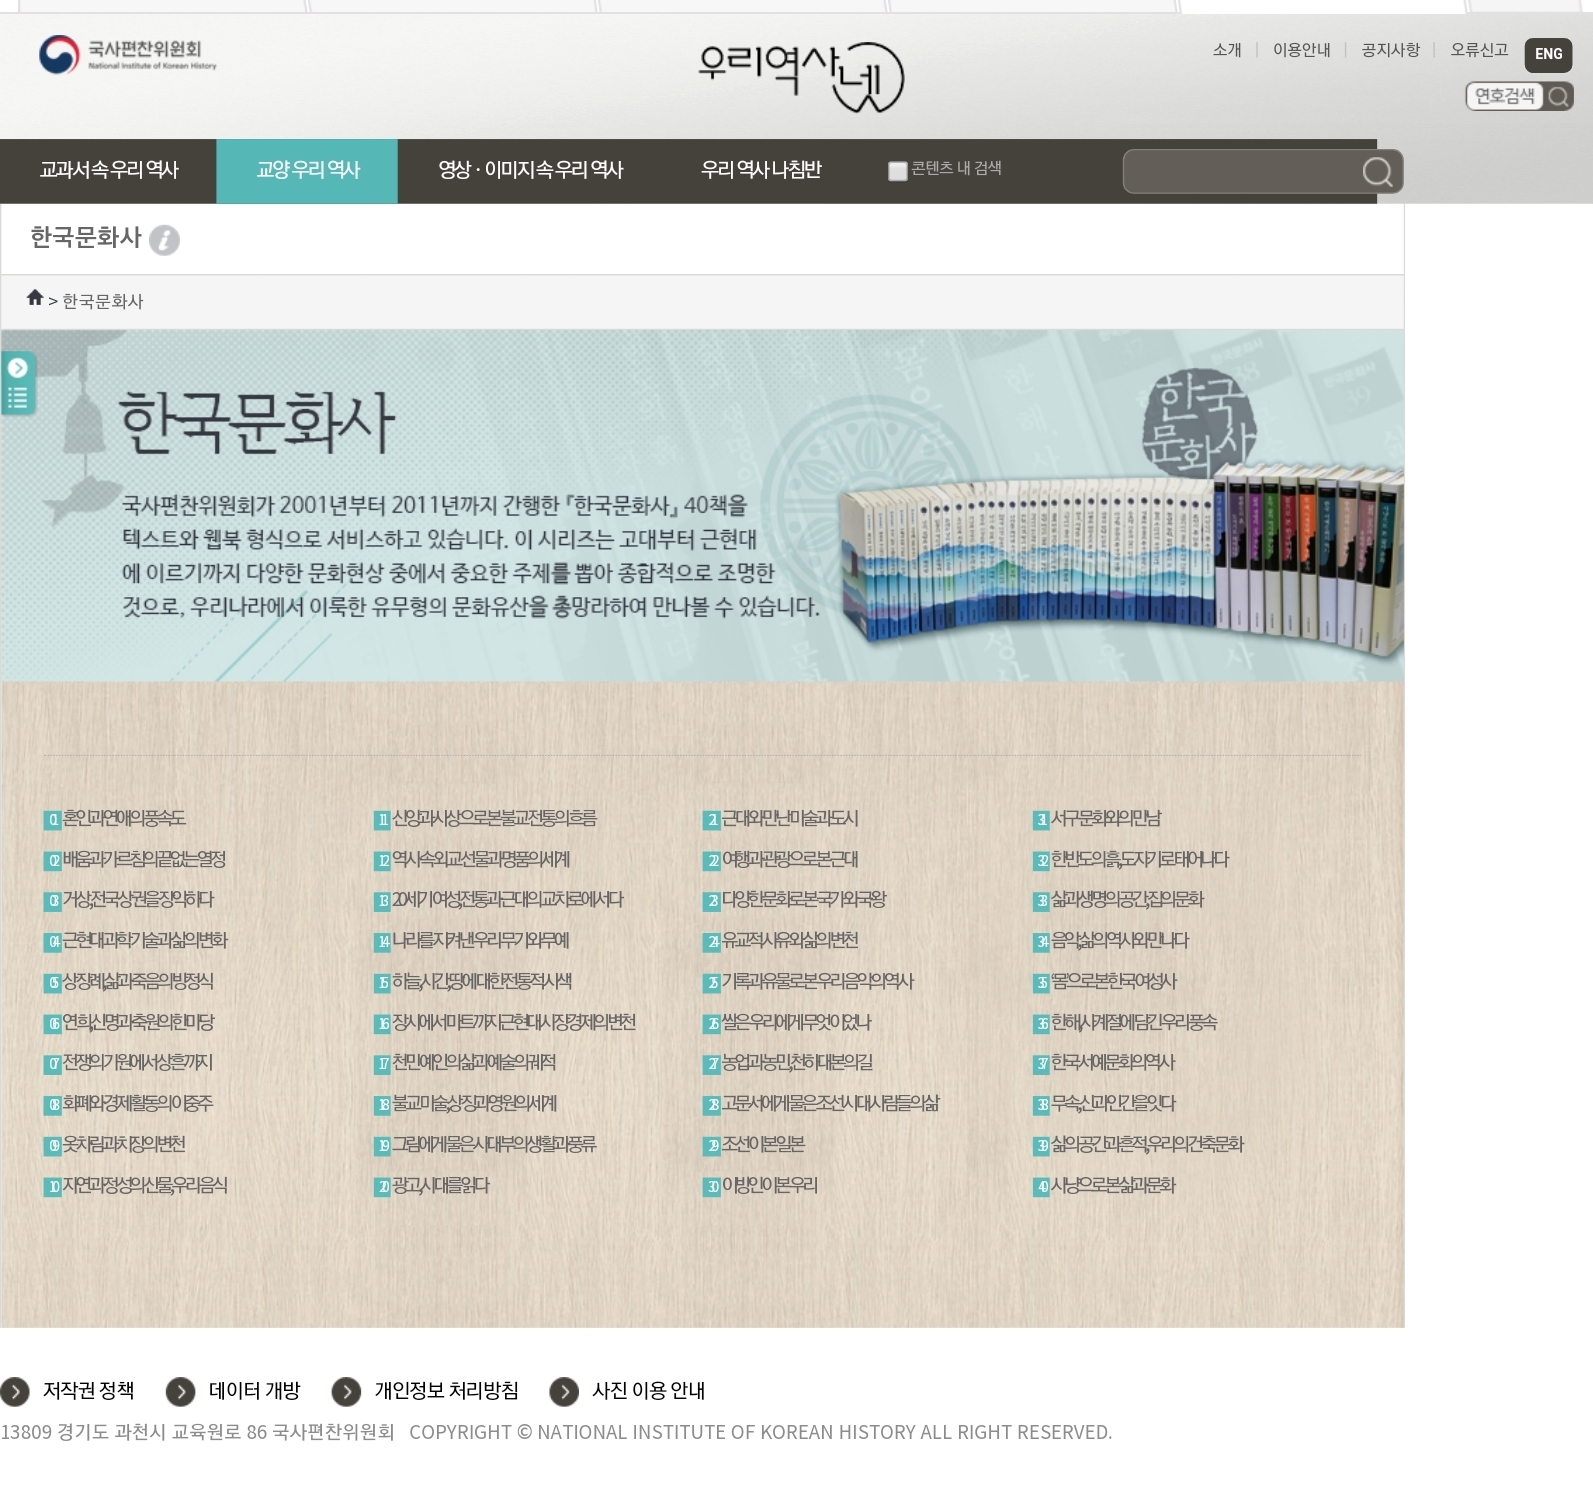The image size is (1593, 1494).
Task: Click the arrow icon next to 저작권 정책
Action: [x=15, y=1391]
